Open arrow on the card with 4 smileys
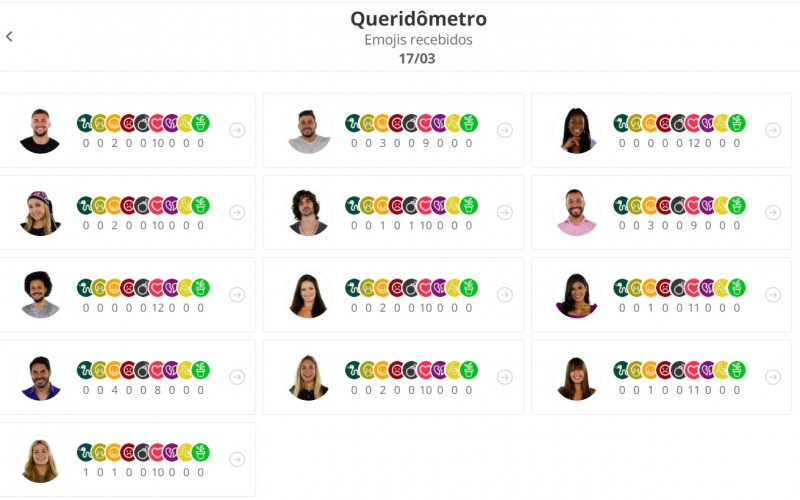 point(237,377)
